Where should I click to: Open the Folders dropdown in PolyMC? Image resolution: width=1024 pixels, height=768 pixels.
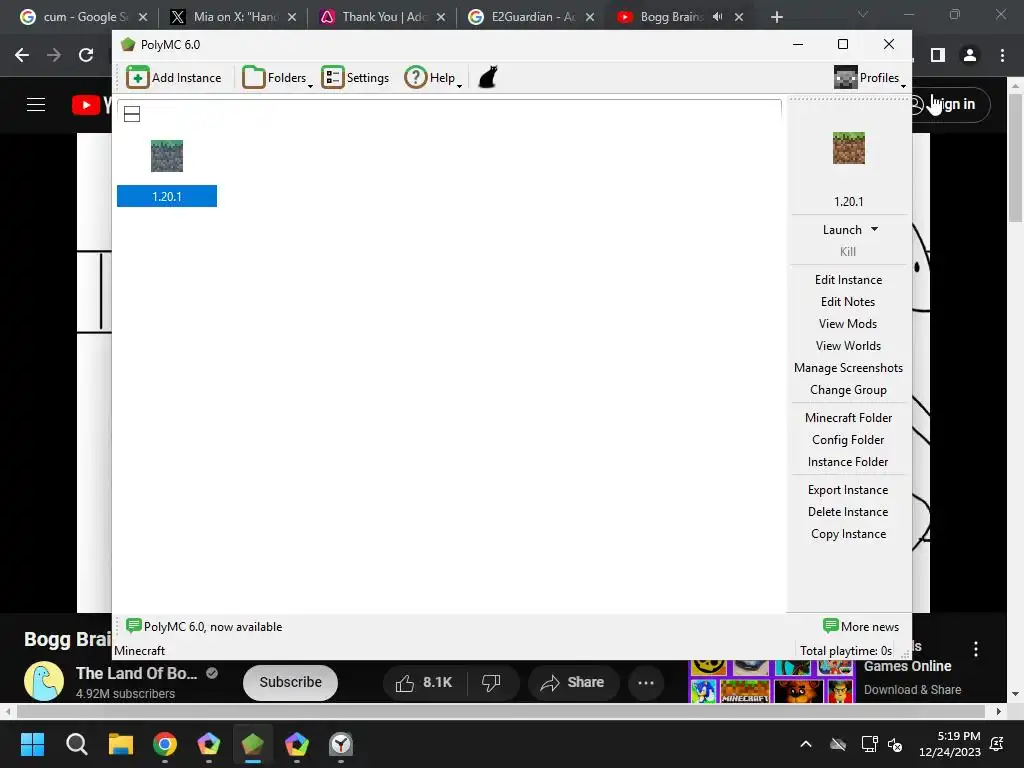point(277,78)
